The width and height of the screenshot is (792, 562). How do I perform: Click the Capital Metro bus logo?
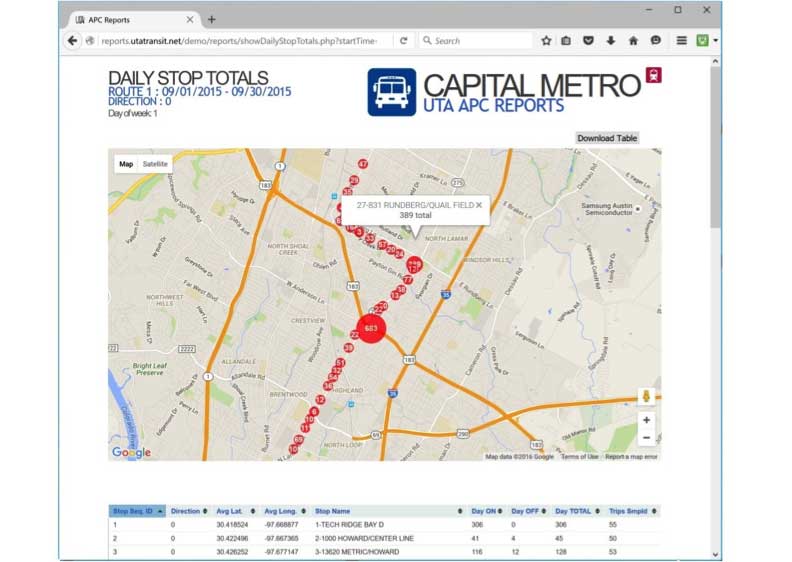391,92
